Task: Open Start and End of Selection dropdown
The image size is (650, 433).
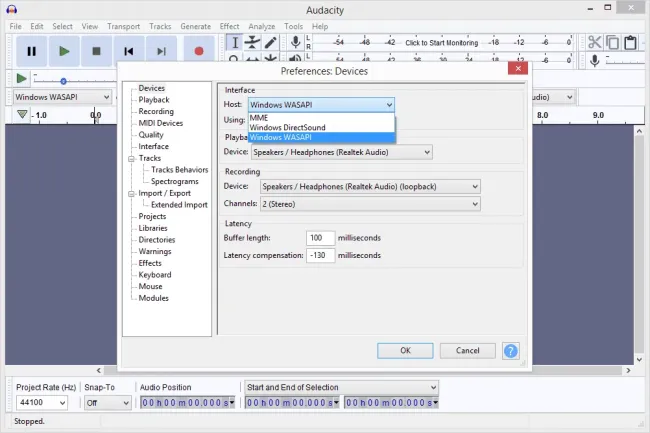Action: coord(341,387)
